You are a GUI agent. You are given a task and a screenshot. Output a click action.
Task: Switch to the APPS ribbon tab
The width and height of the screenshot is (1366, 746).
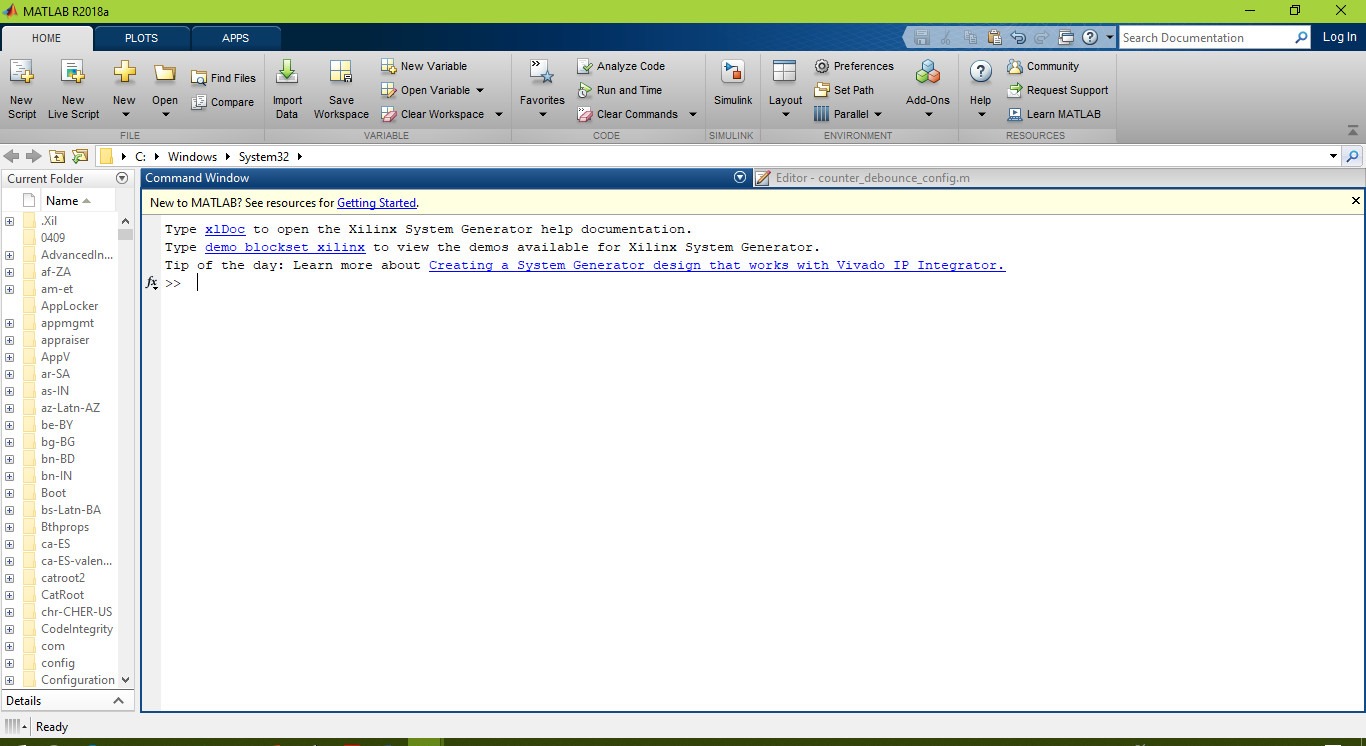236,37
